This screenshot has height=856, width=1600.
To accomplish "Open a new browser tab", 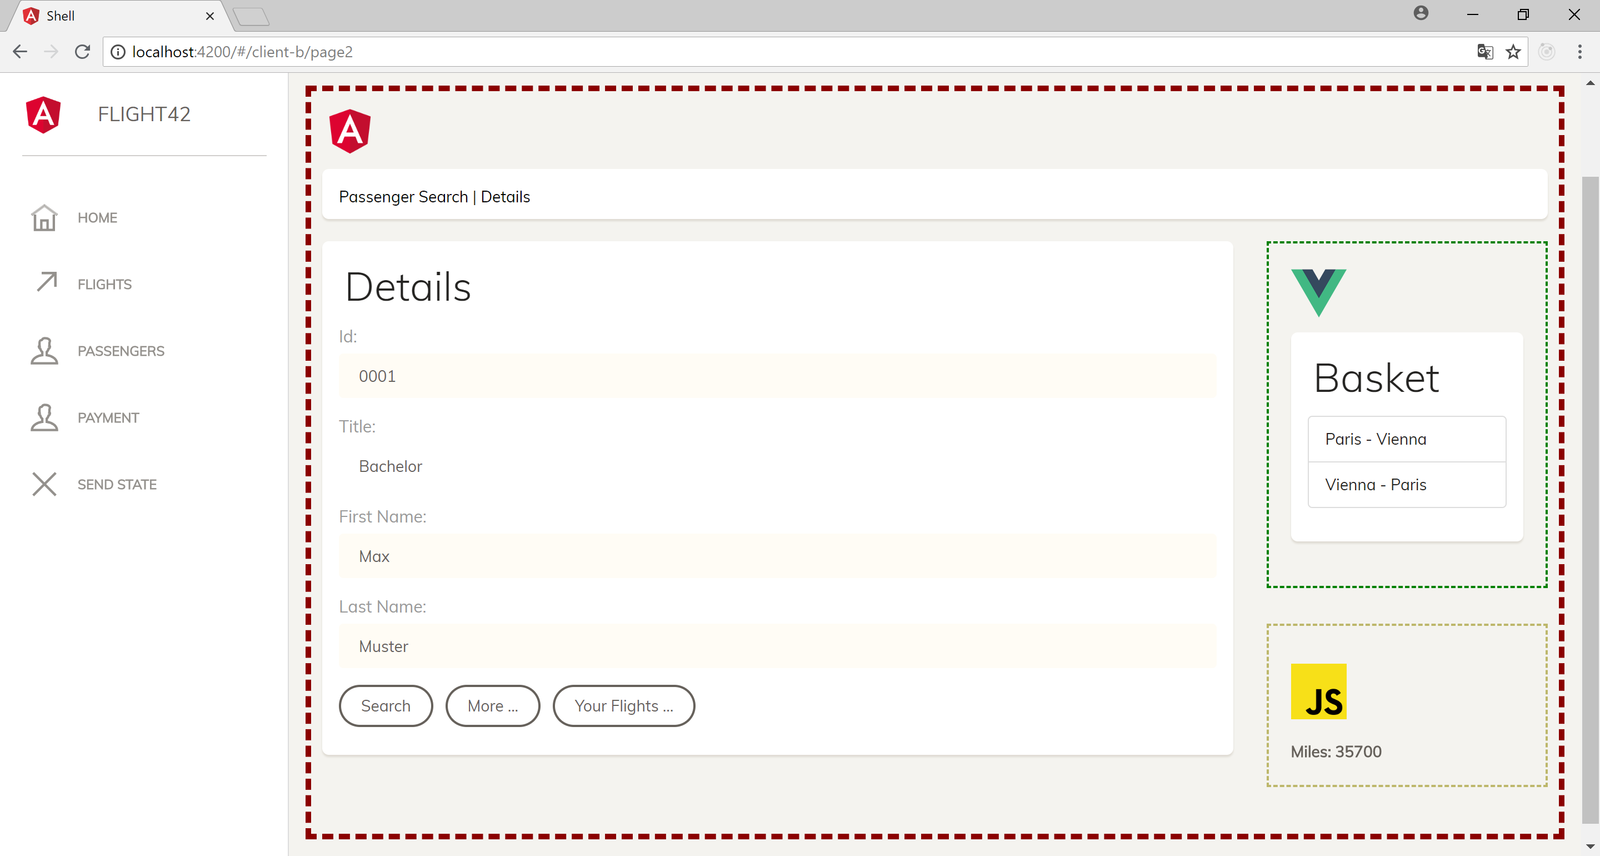I will click(251, 16).
